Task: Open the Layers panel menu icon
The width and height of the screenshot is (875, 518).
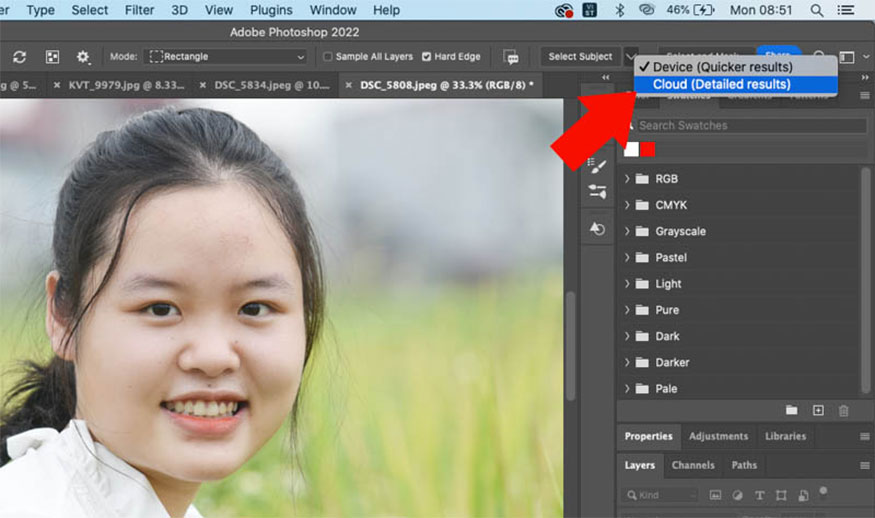Action: [864, 466]
